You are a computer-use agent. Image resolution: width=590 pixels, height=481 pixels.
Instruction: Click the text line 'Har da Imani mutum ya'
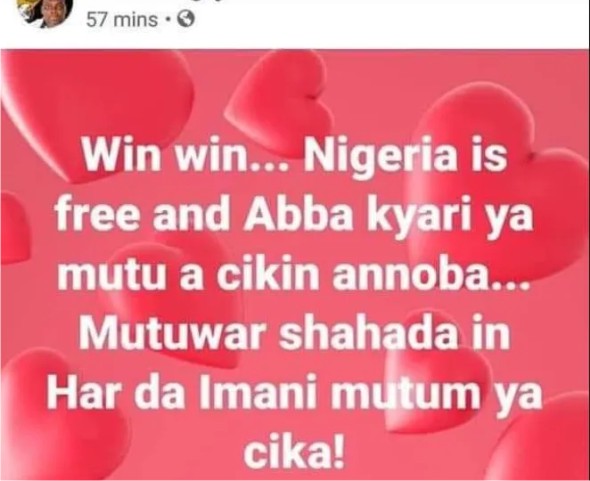click(295, 395)
